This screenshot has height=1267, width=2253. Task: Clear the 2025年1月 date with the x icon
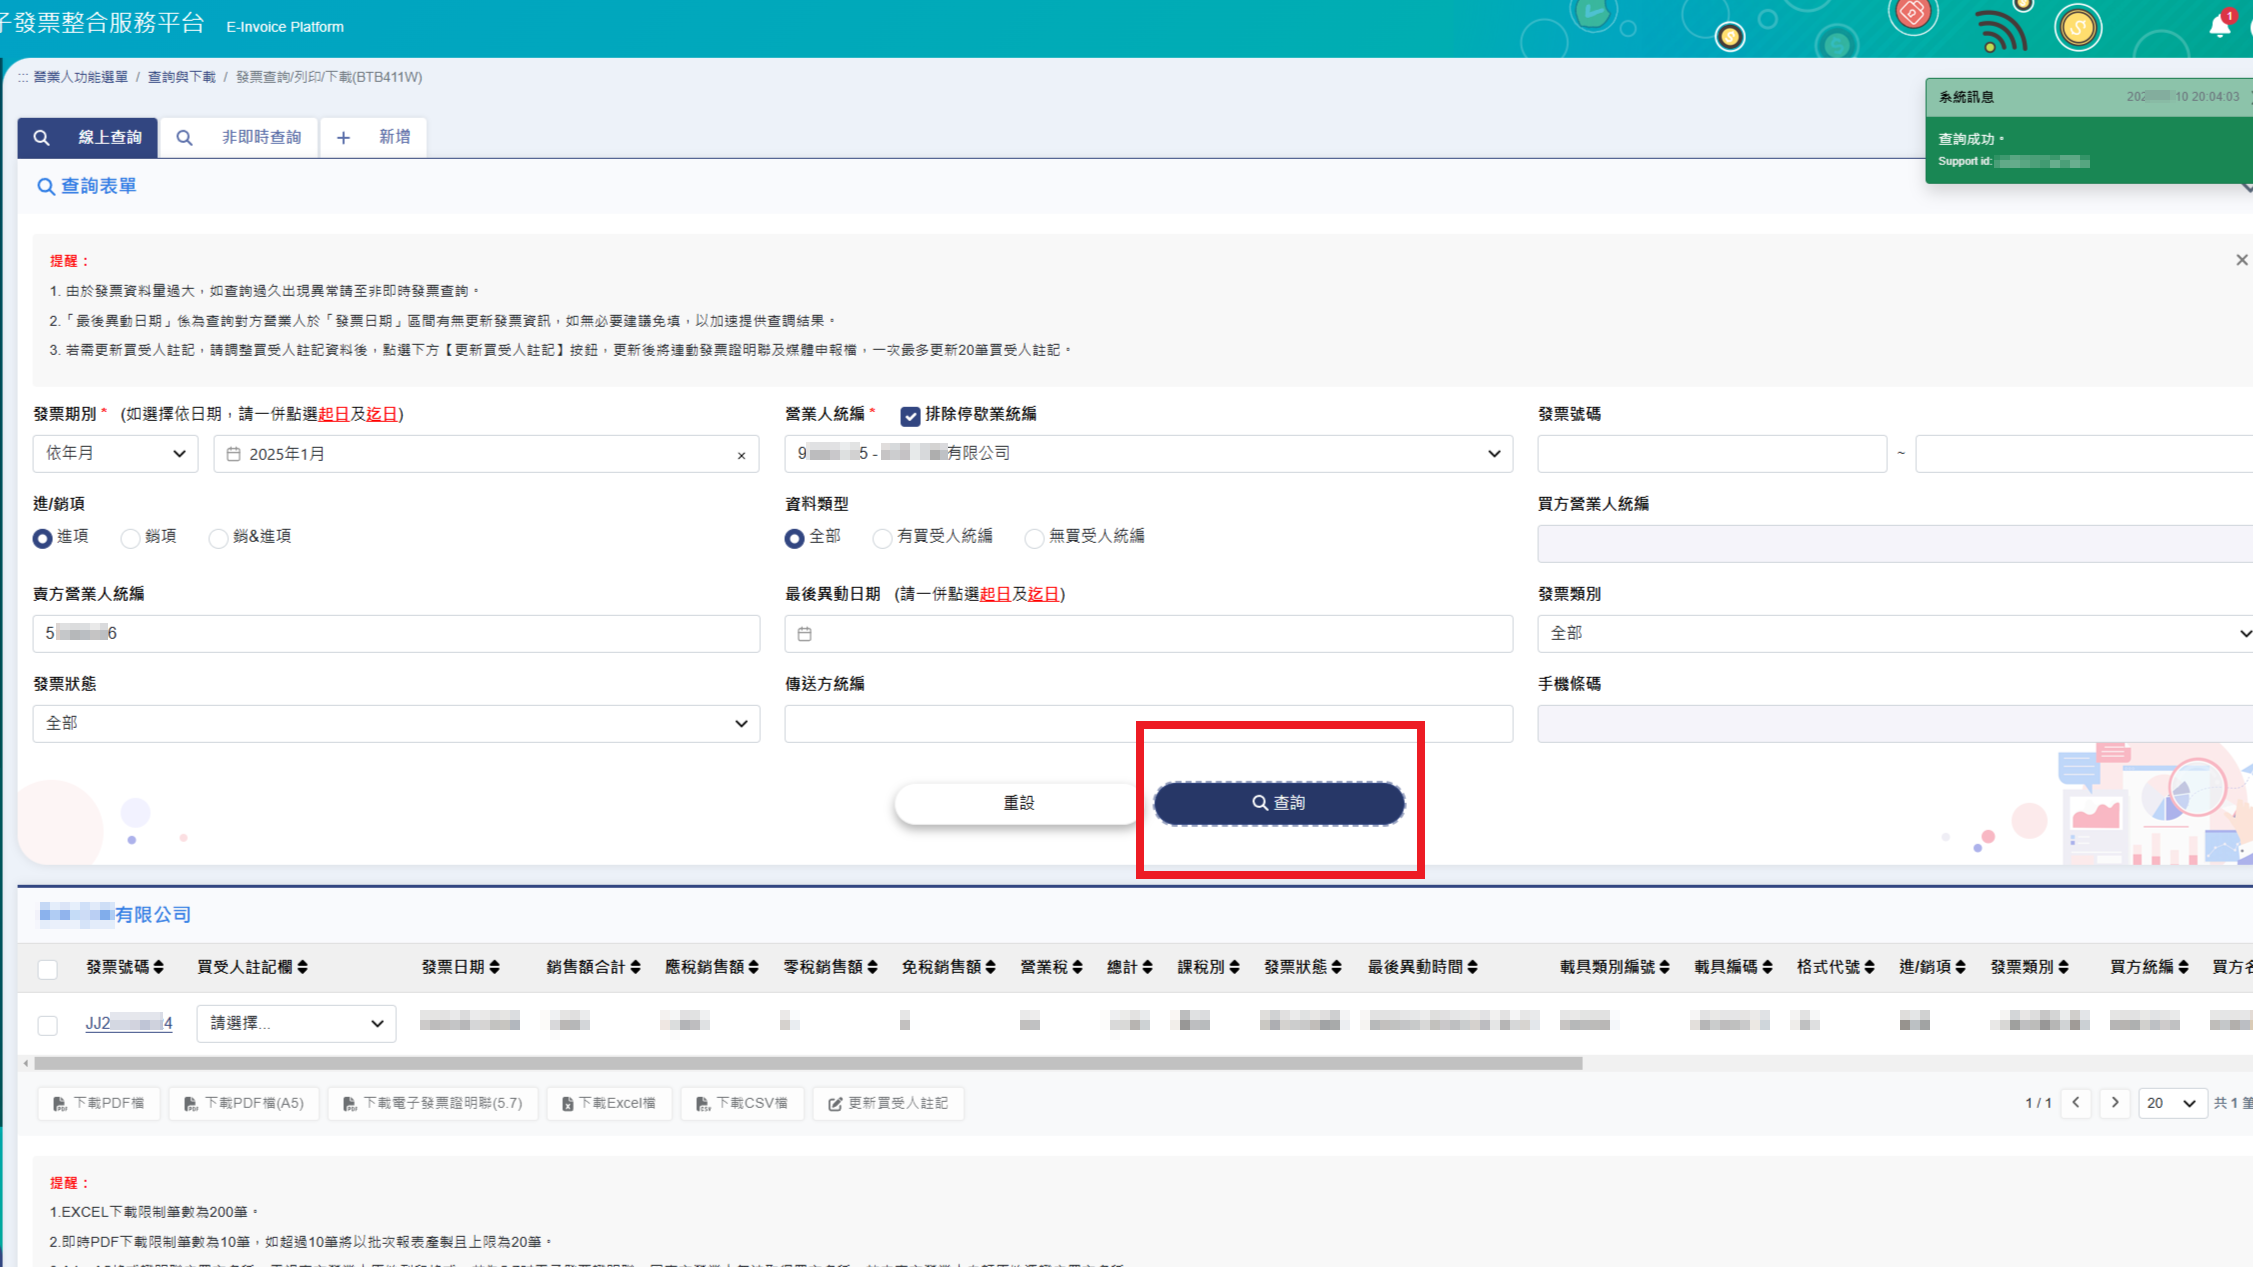[741, 456]
